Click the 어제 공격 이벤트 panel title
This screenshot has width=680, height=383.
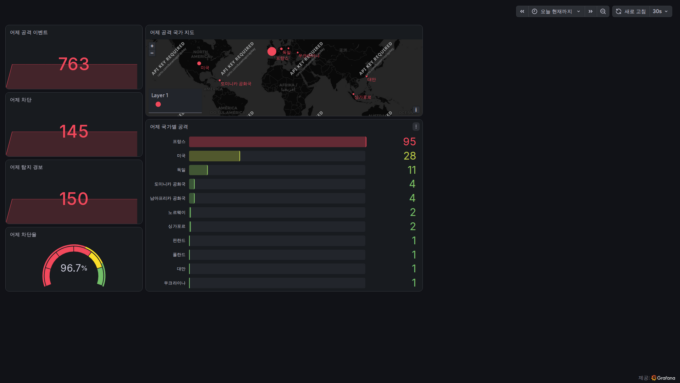[29, 33]
